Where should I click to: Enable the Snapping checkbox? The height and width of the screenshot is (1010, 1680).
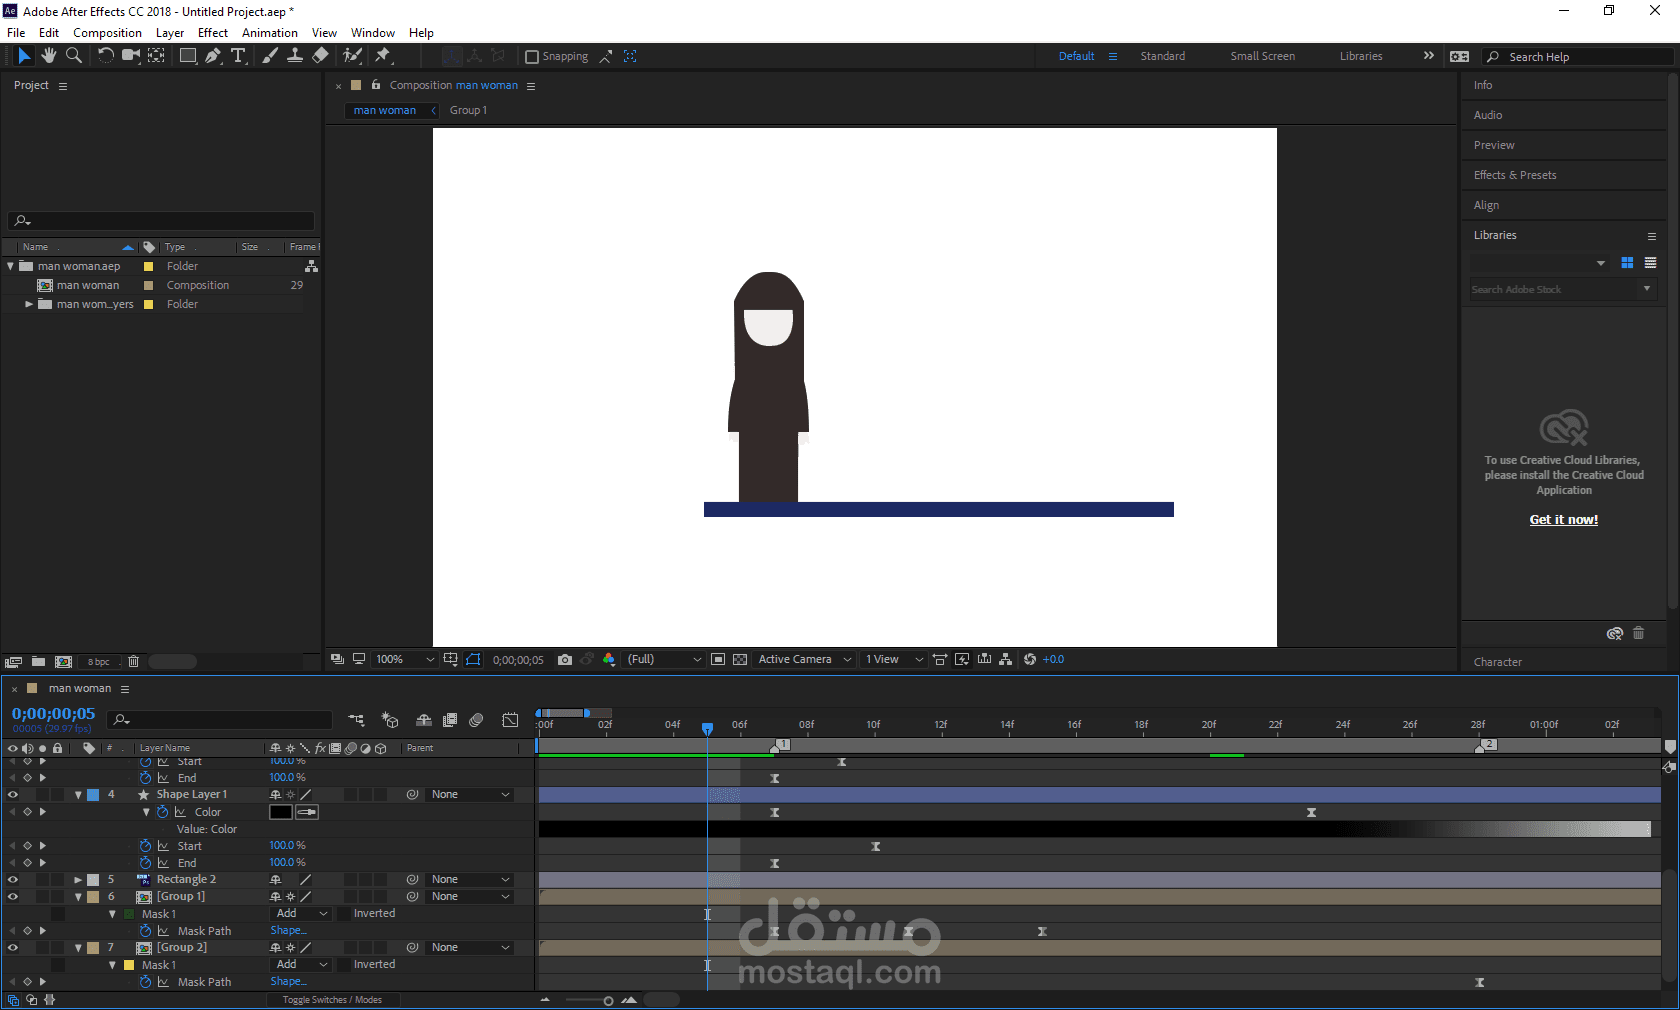[x=532, y=57]
